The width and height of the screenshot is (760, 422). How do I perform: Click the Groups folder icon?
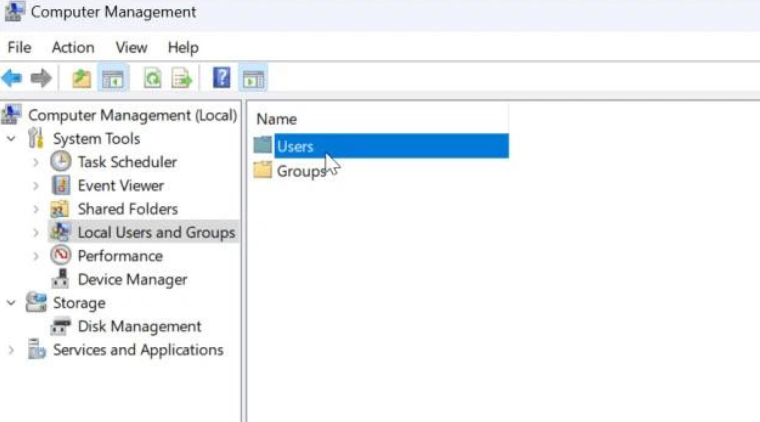[263, 170]
